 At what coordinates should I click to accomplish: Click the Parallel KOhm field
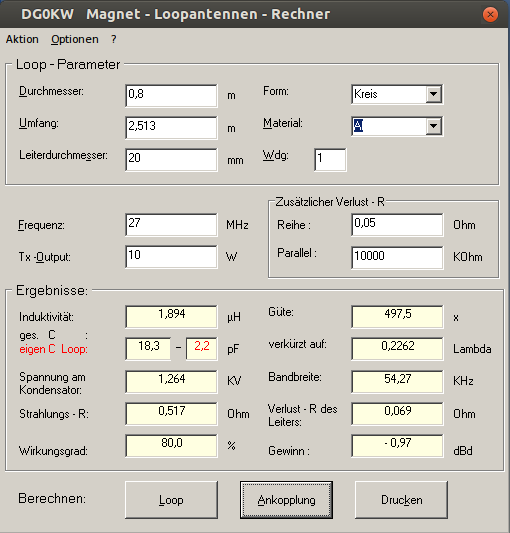click(397, 257)
